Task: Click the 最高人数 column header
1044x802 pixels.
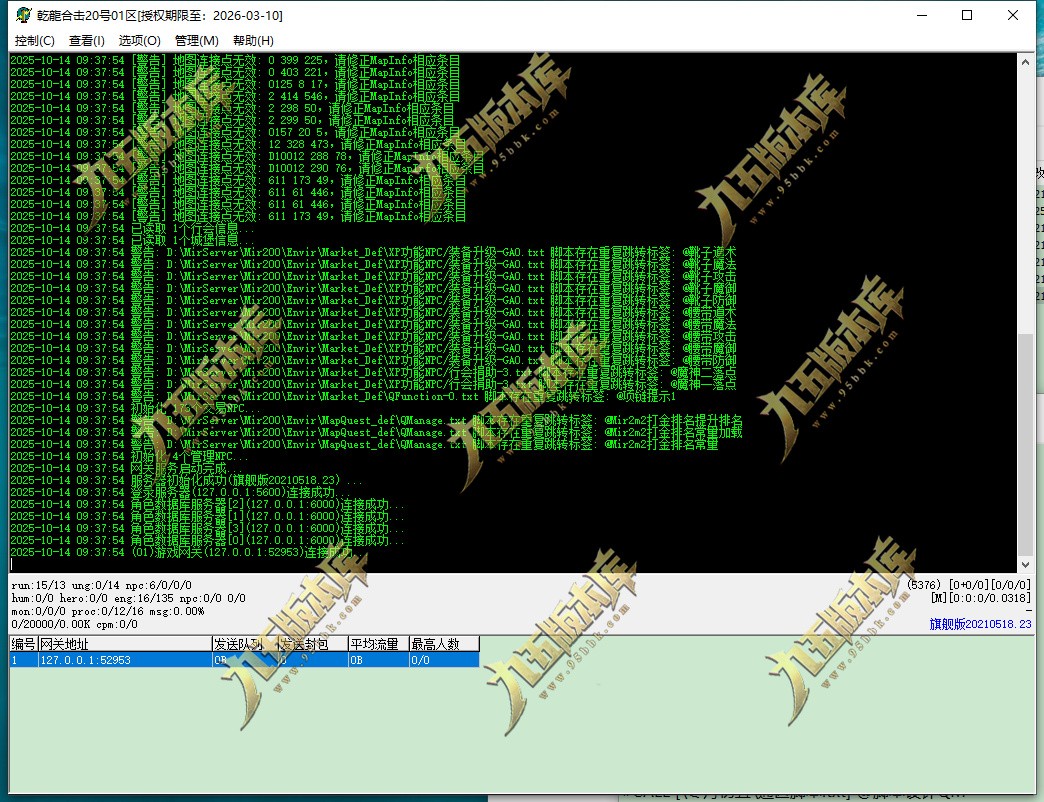Action: pos(443,644)
